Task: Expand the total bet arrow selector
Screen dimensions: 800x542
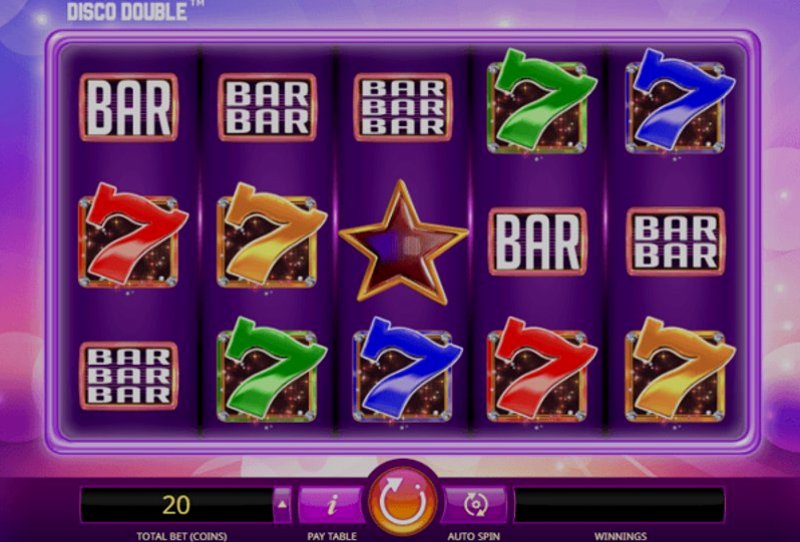Action: (x=282, y=505)
